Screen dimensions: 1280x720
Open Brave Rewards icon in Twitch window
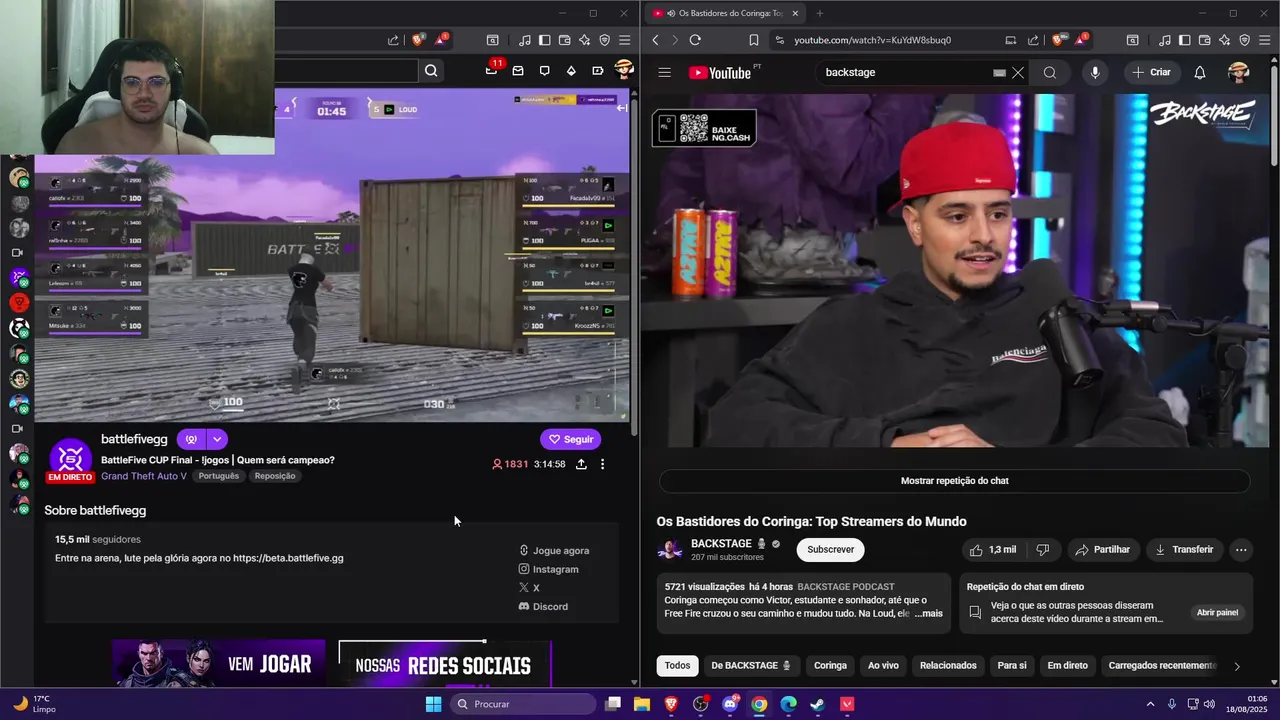coord(441,40)
